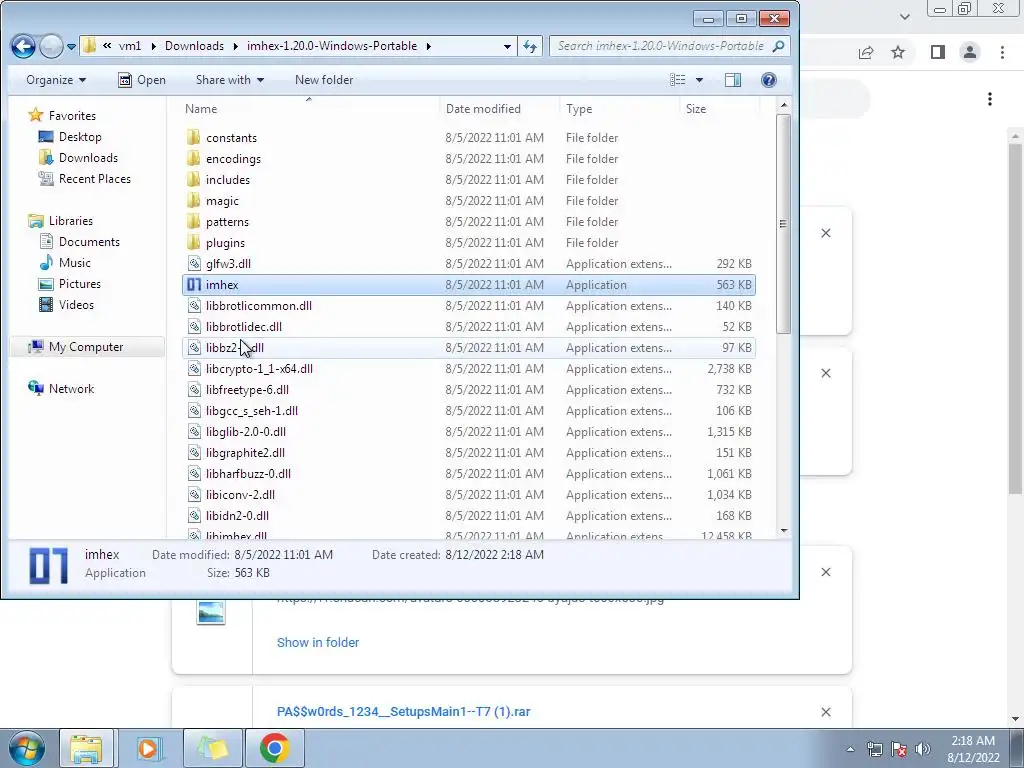Click the Explorer help icon
The height and width of the screenshot is (768, 1024).
pos(769,80)
